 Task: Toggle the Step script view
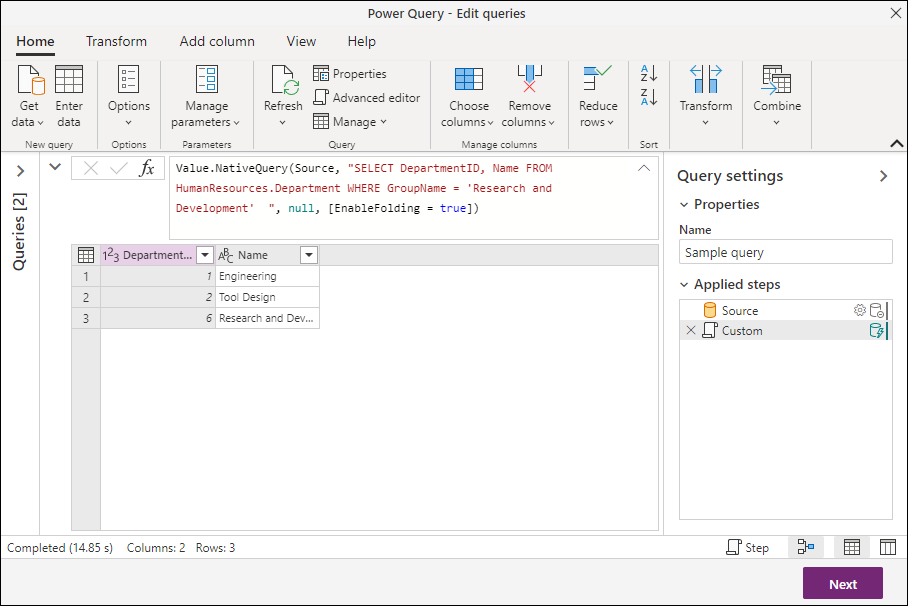[748, 547]
